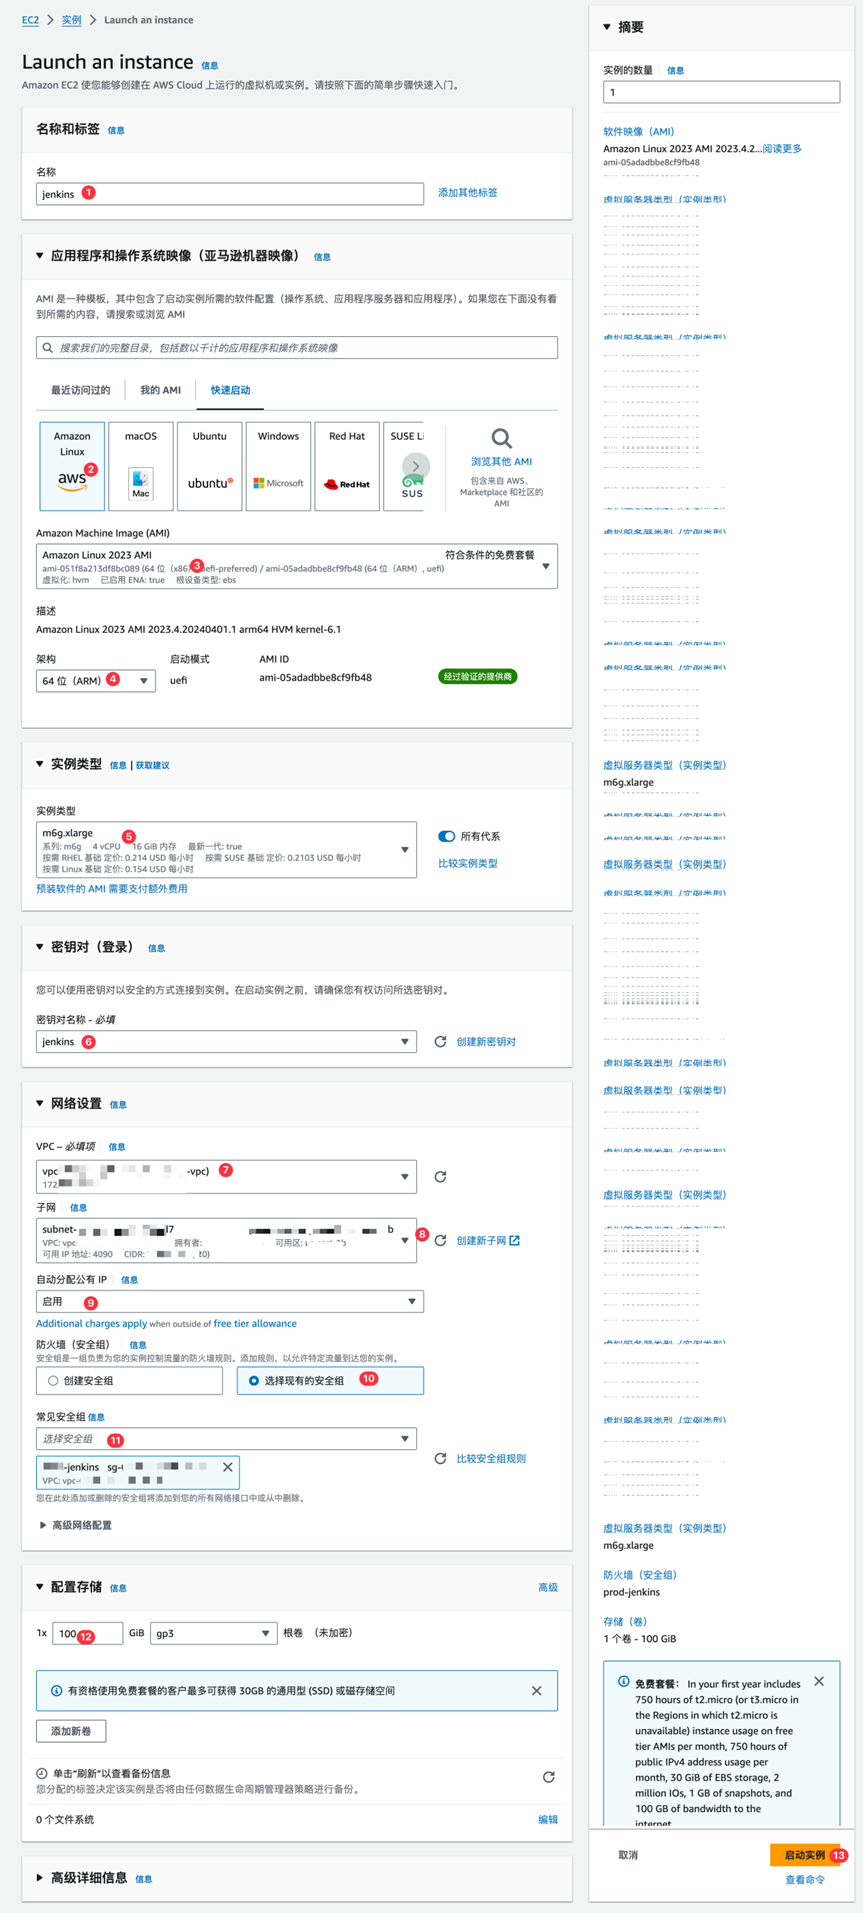Image resolution: width=863 pixels, height=1913 pixels.
Task: Select the Amazon Linux AMI tile
Action: click(72, 466)
